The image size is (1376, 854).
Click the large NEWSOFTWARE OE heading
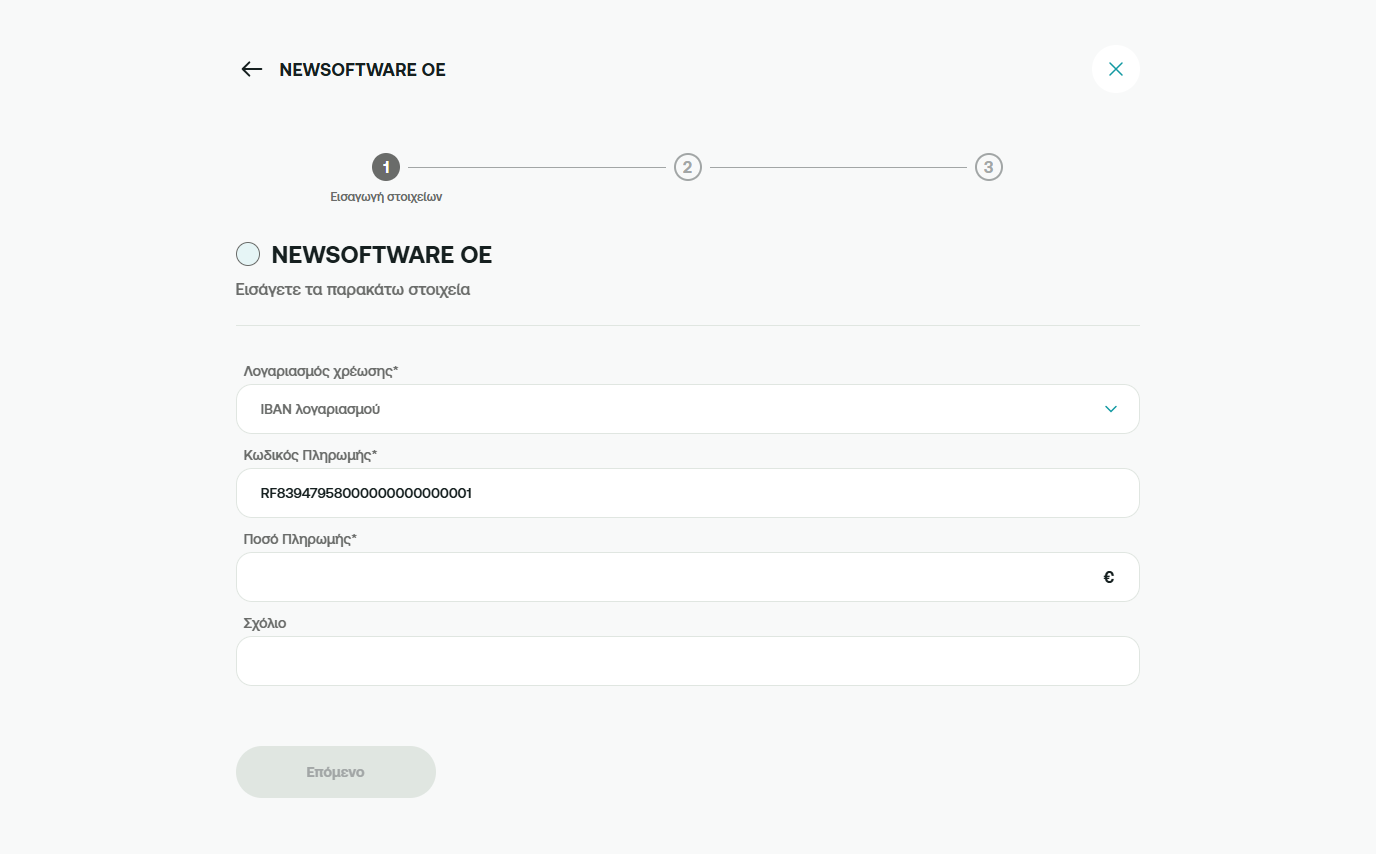[x=381, y=255]
